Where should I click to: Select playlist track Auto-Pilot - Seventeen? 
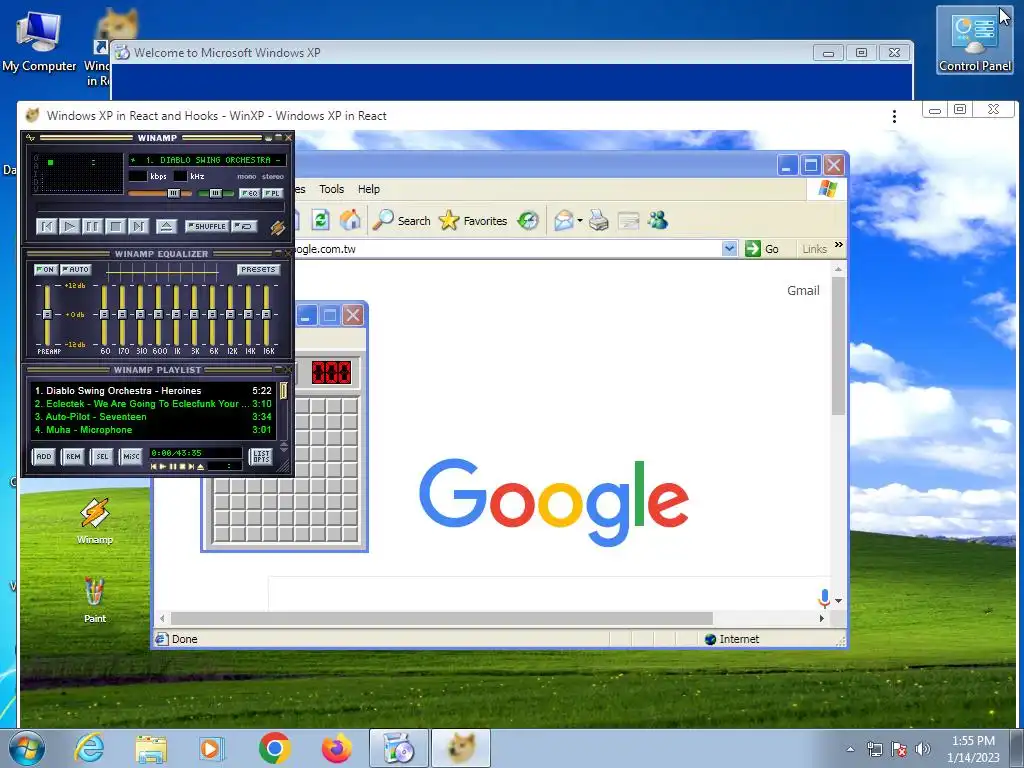pyautogui.click(x=153, y=417)
